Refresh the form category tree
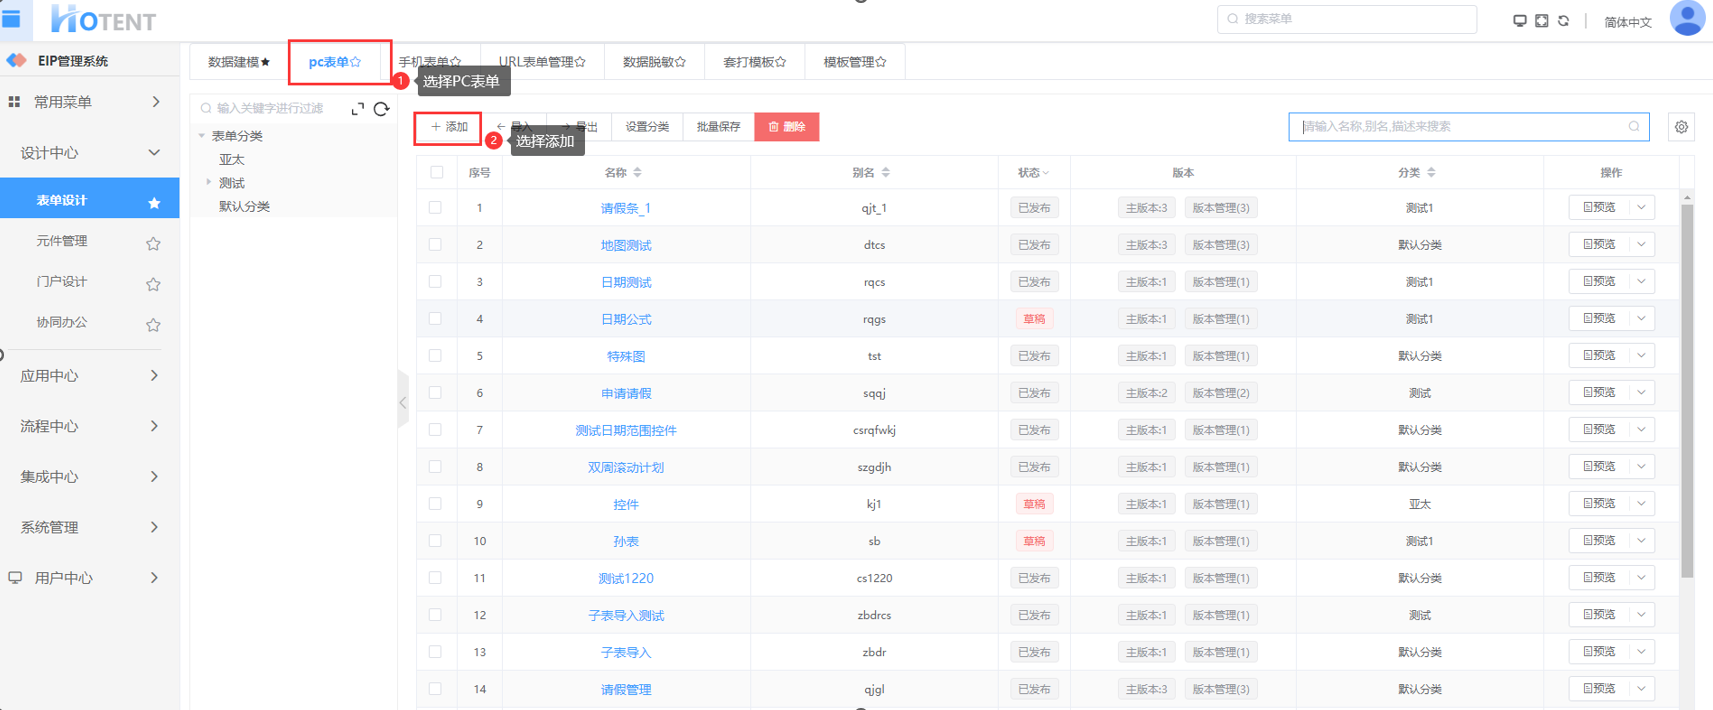The height and width of the screenshot is (710, 1713). point(381,109)
